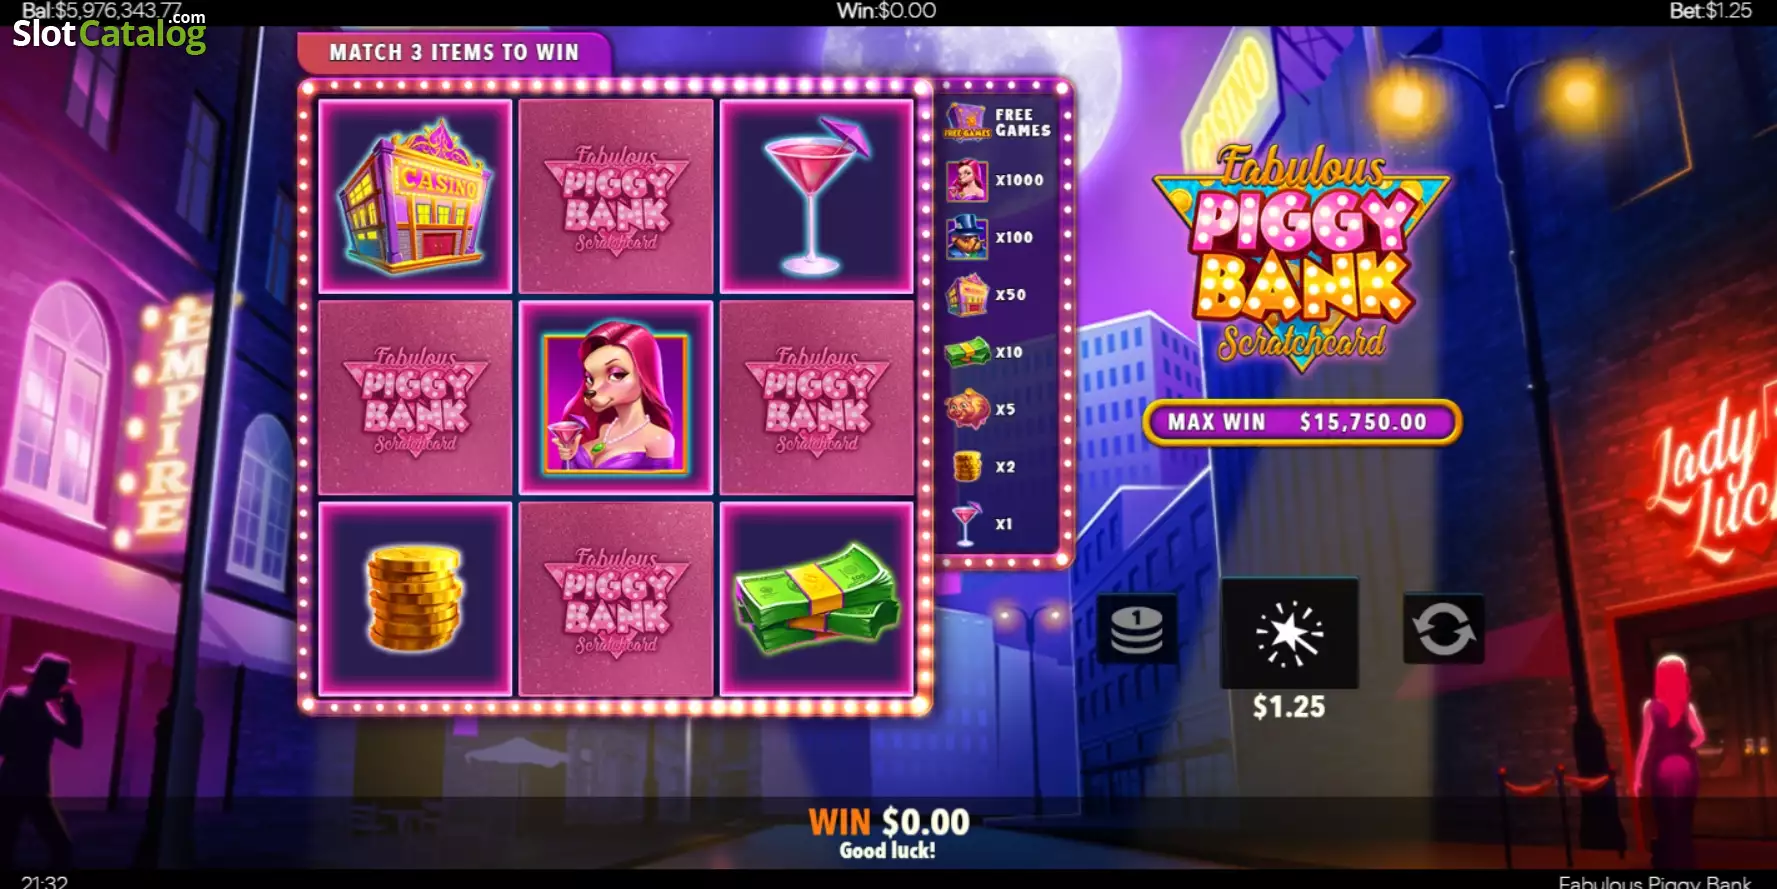1777x889 pixels.
Task: Click the revealed pink cocktail tile
Action: point(817,196)
